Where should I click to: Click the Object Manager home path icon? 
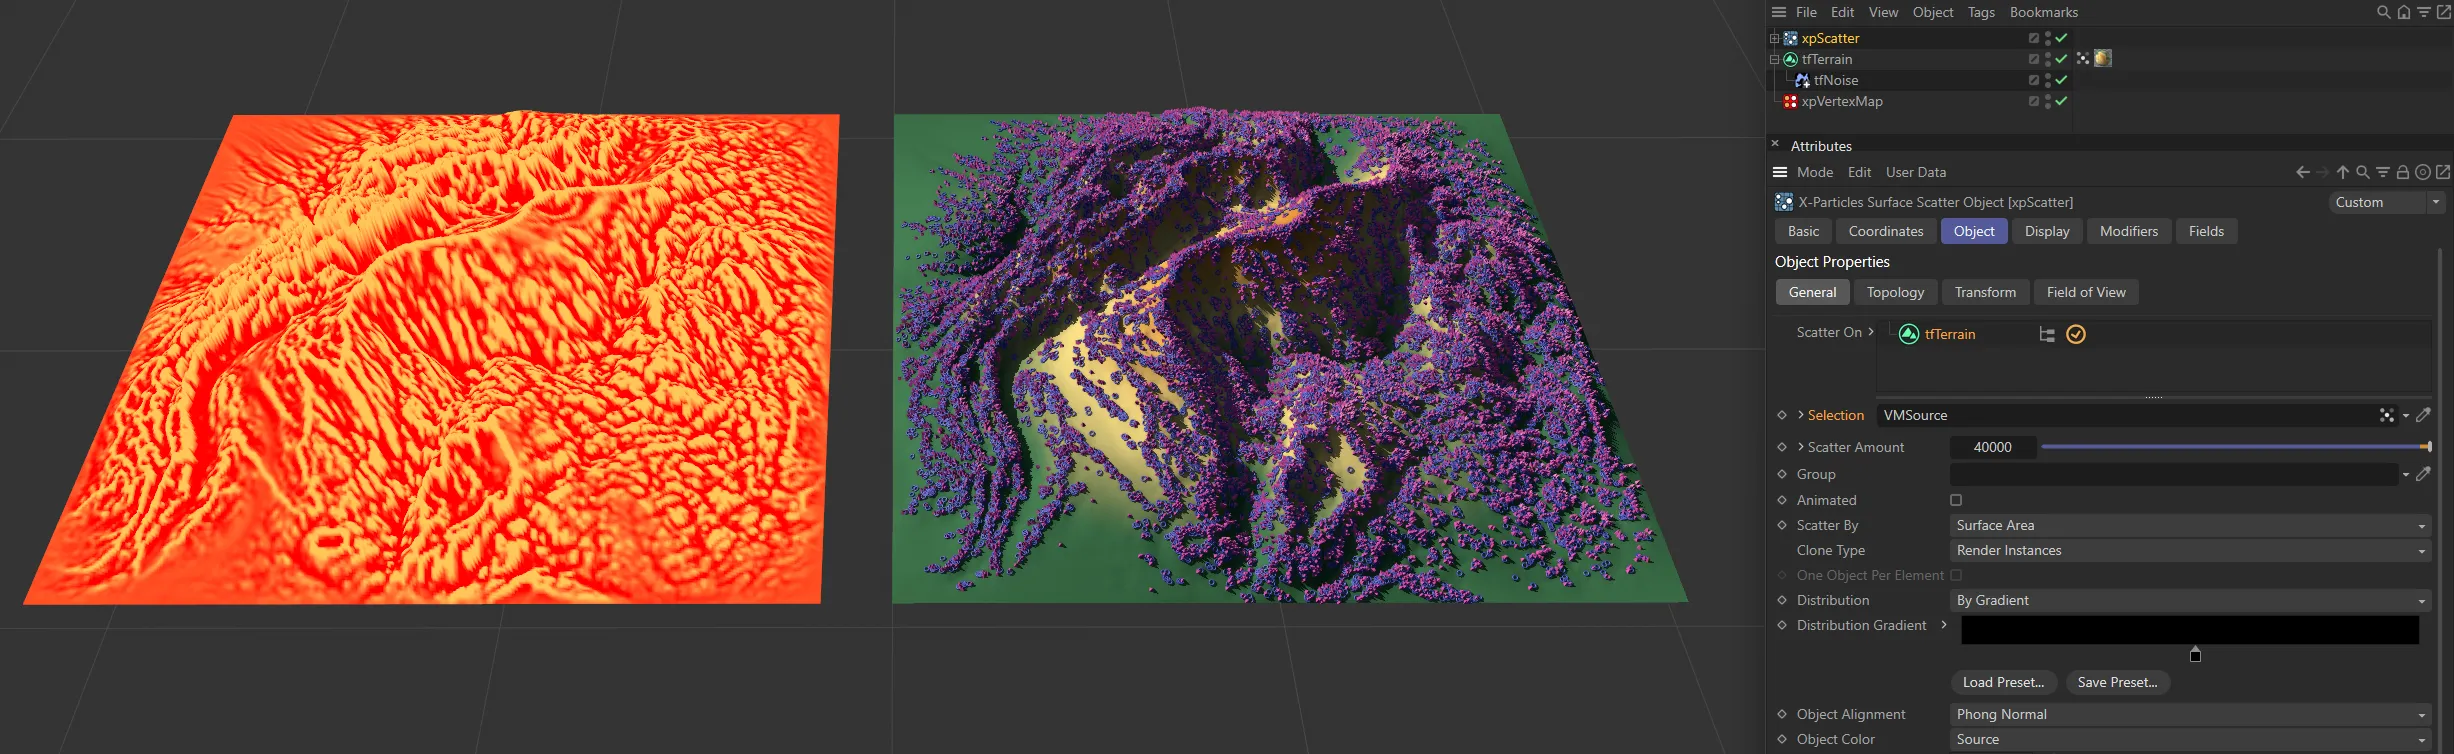2404,12
